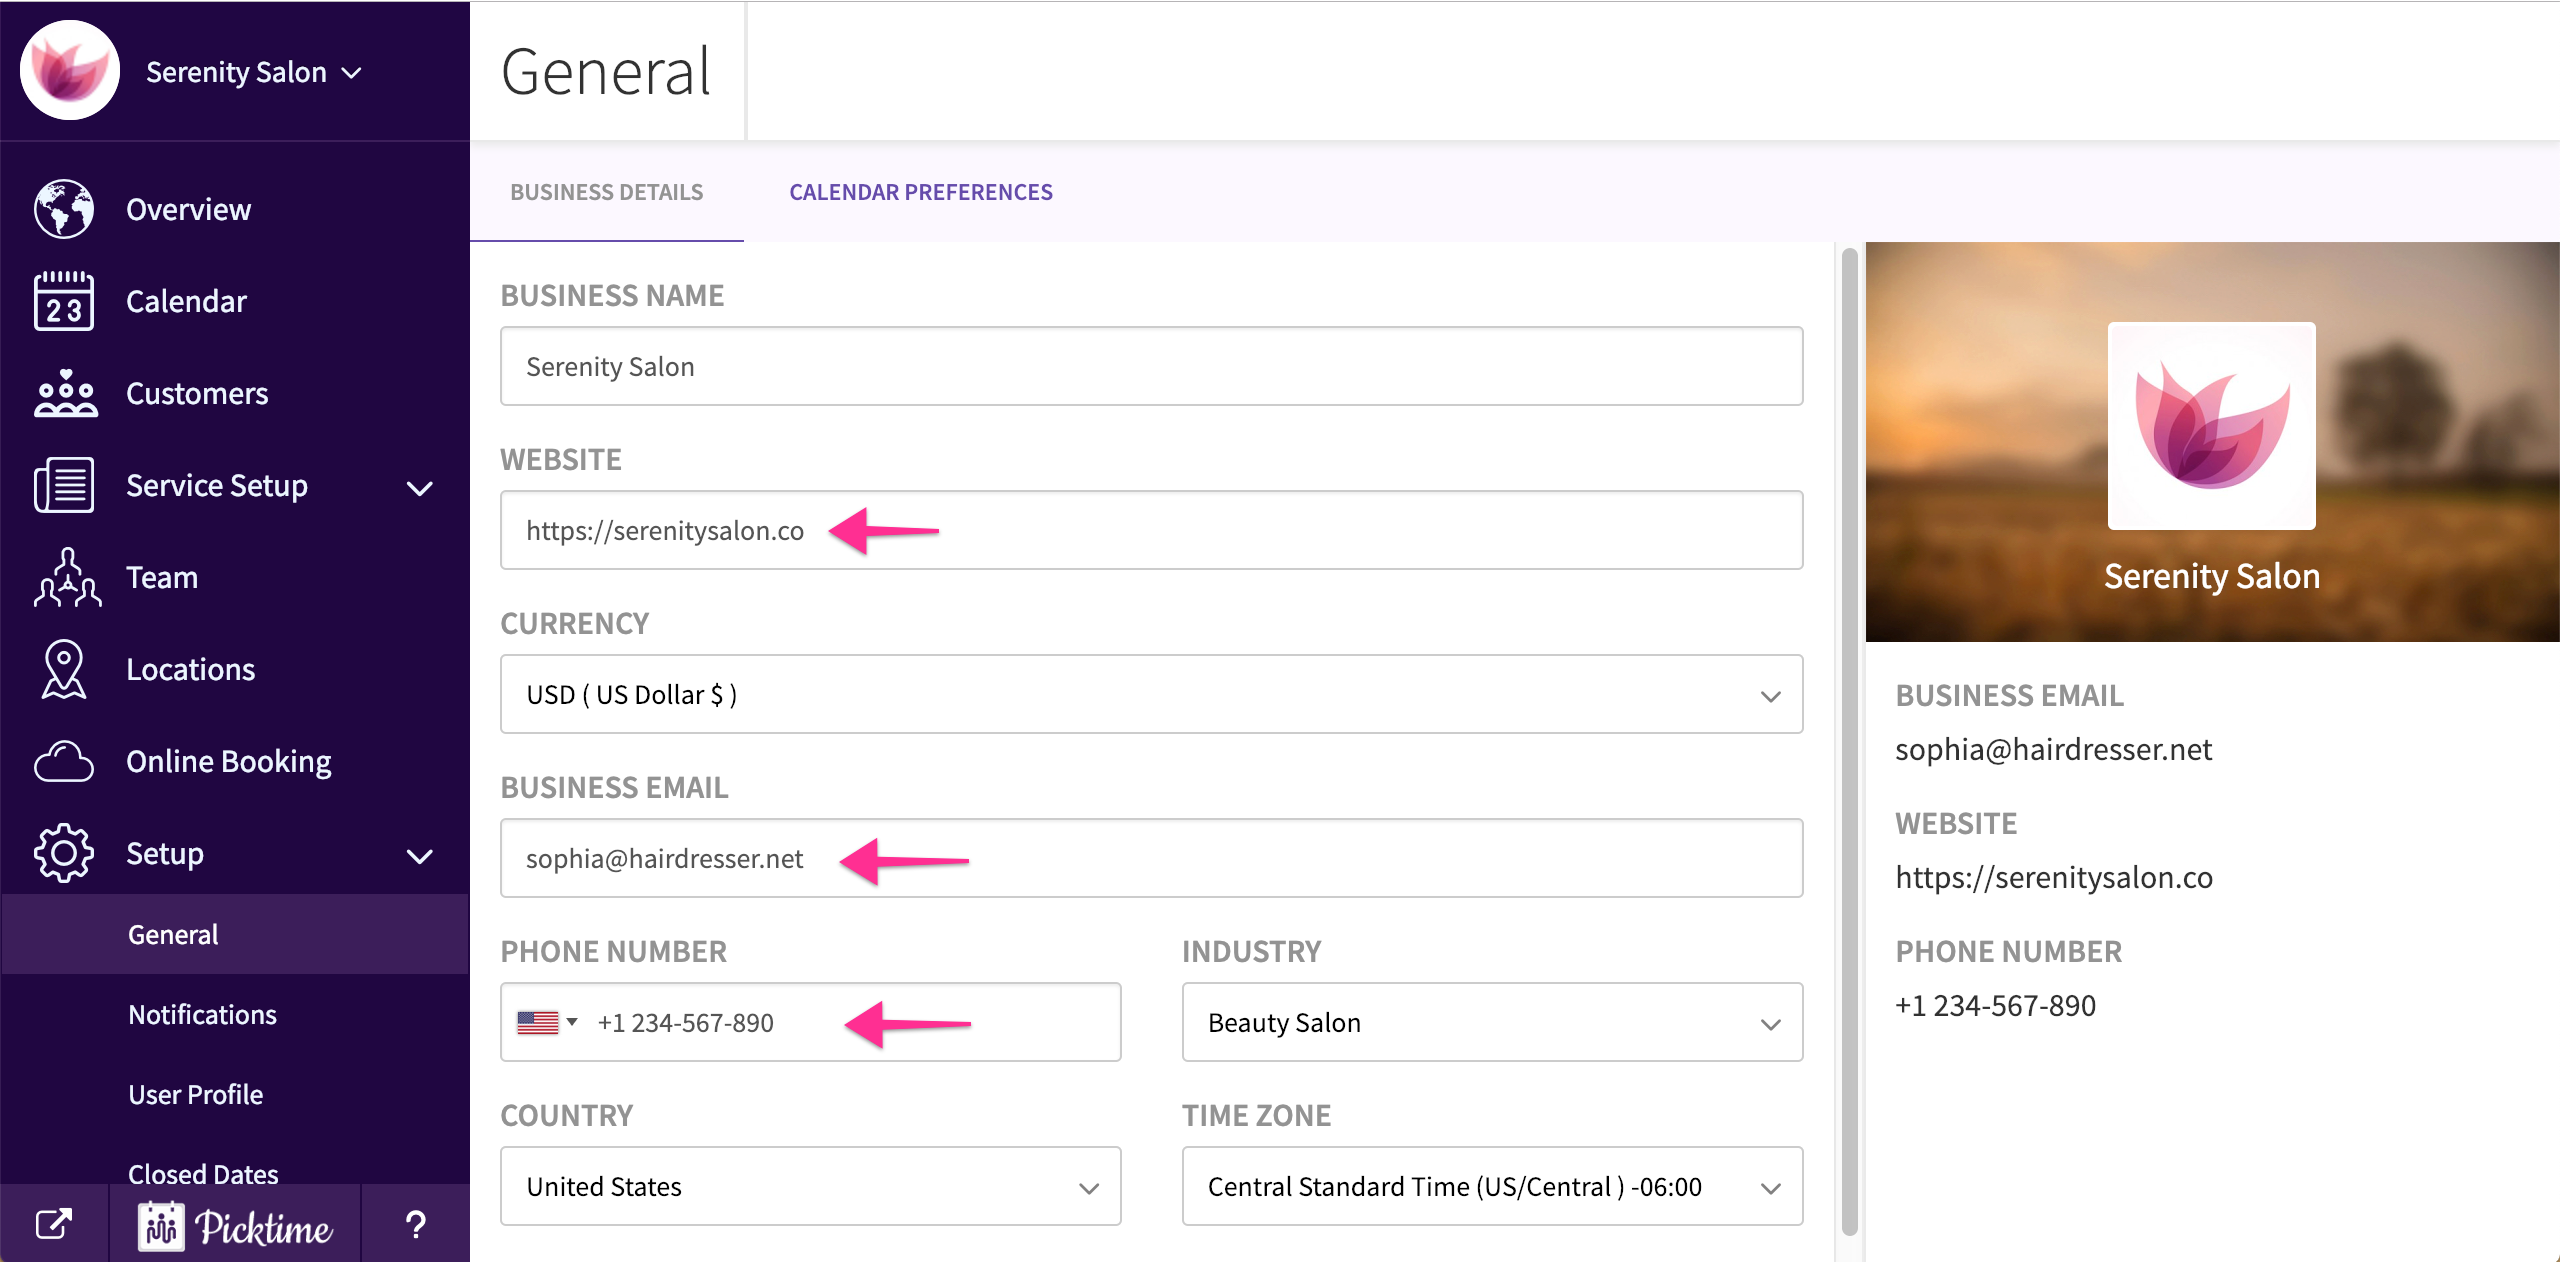Screen dimensions: 2560x1262
Task: Expand the Service Setup menu chevron
Action: (420, 488)
